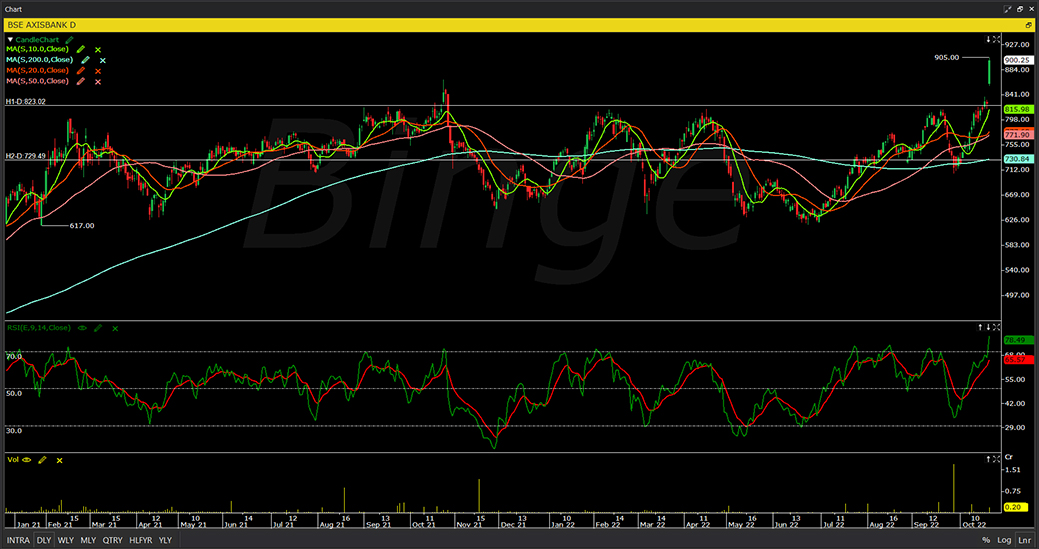The width and height of the screenshot is (1039, 549).
Task: Switch to WLY timeframe
Action: pos(66,540)
